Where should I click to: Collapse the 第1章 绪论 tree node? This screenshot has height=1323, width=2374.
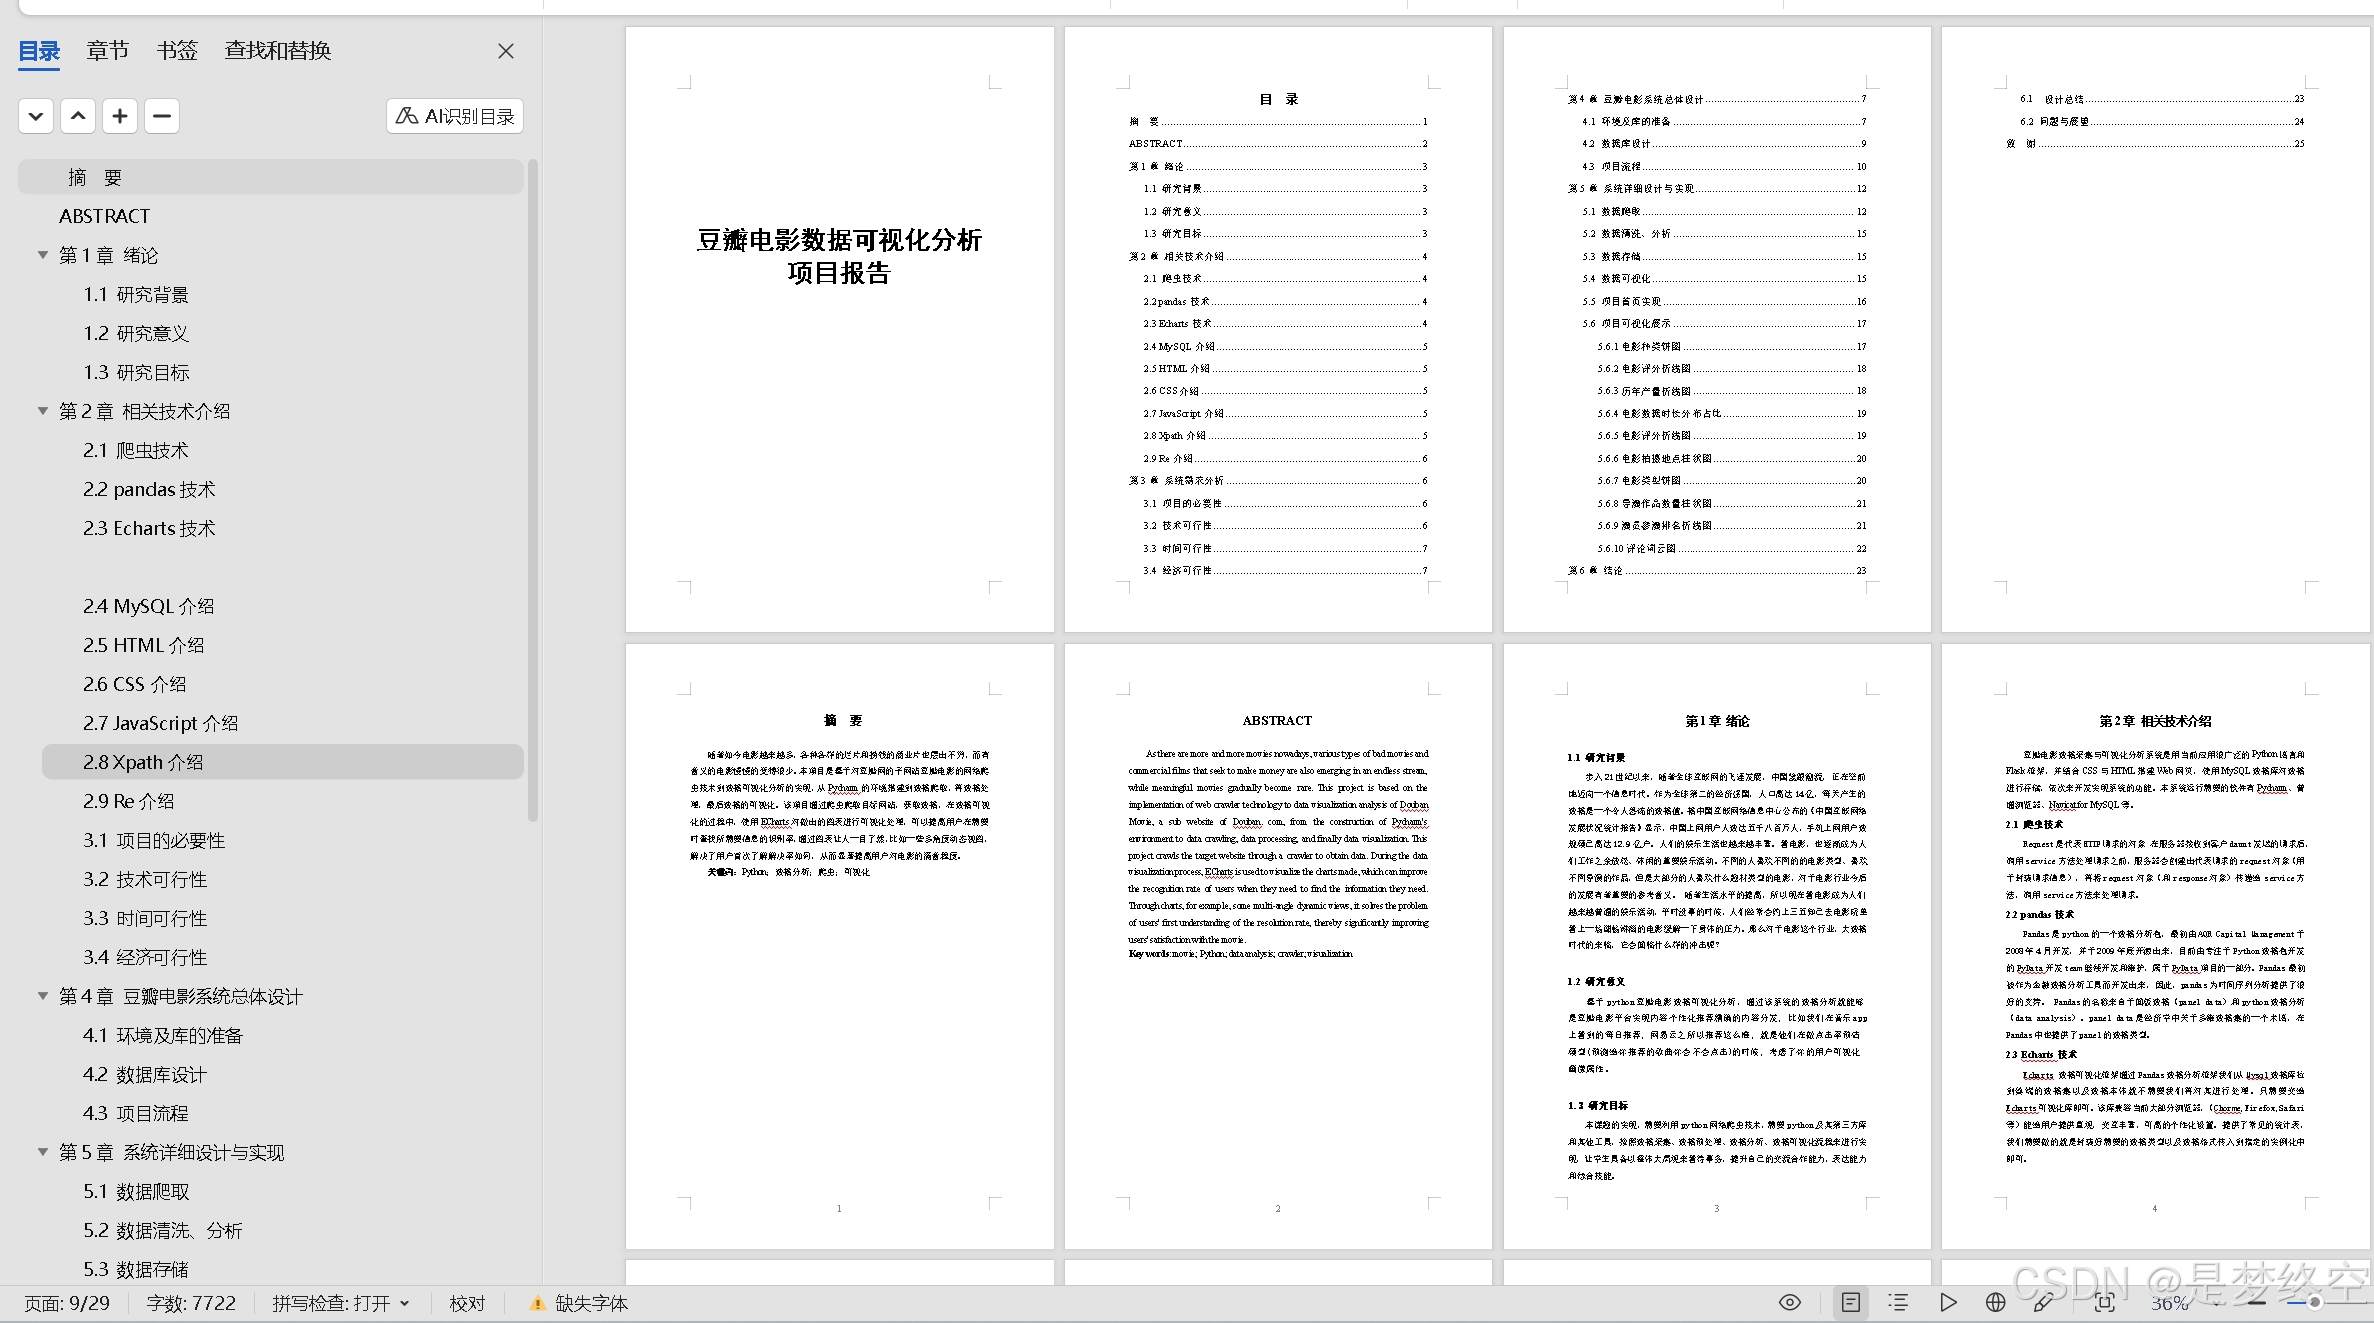point(43,255)
